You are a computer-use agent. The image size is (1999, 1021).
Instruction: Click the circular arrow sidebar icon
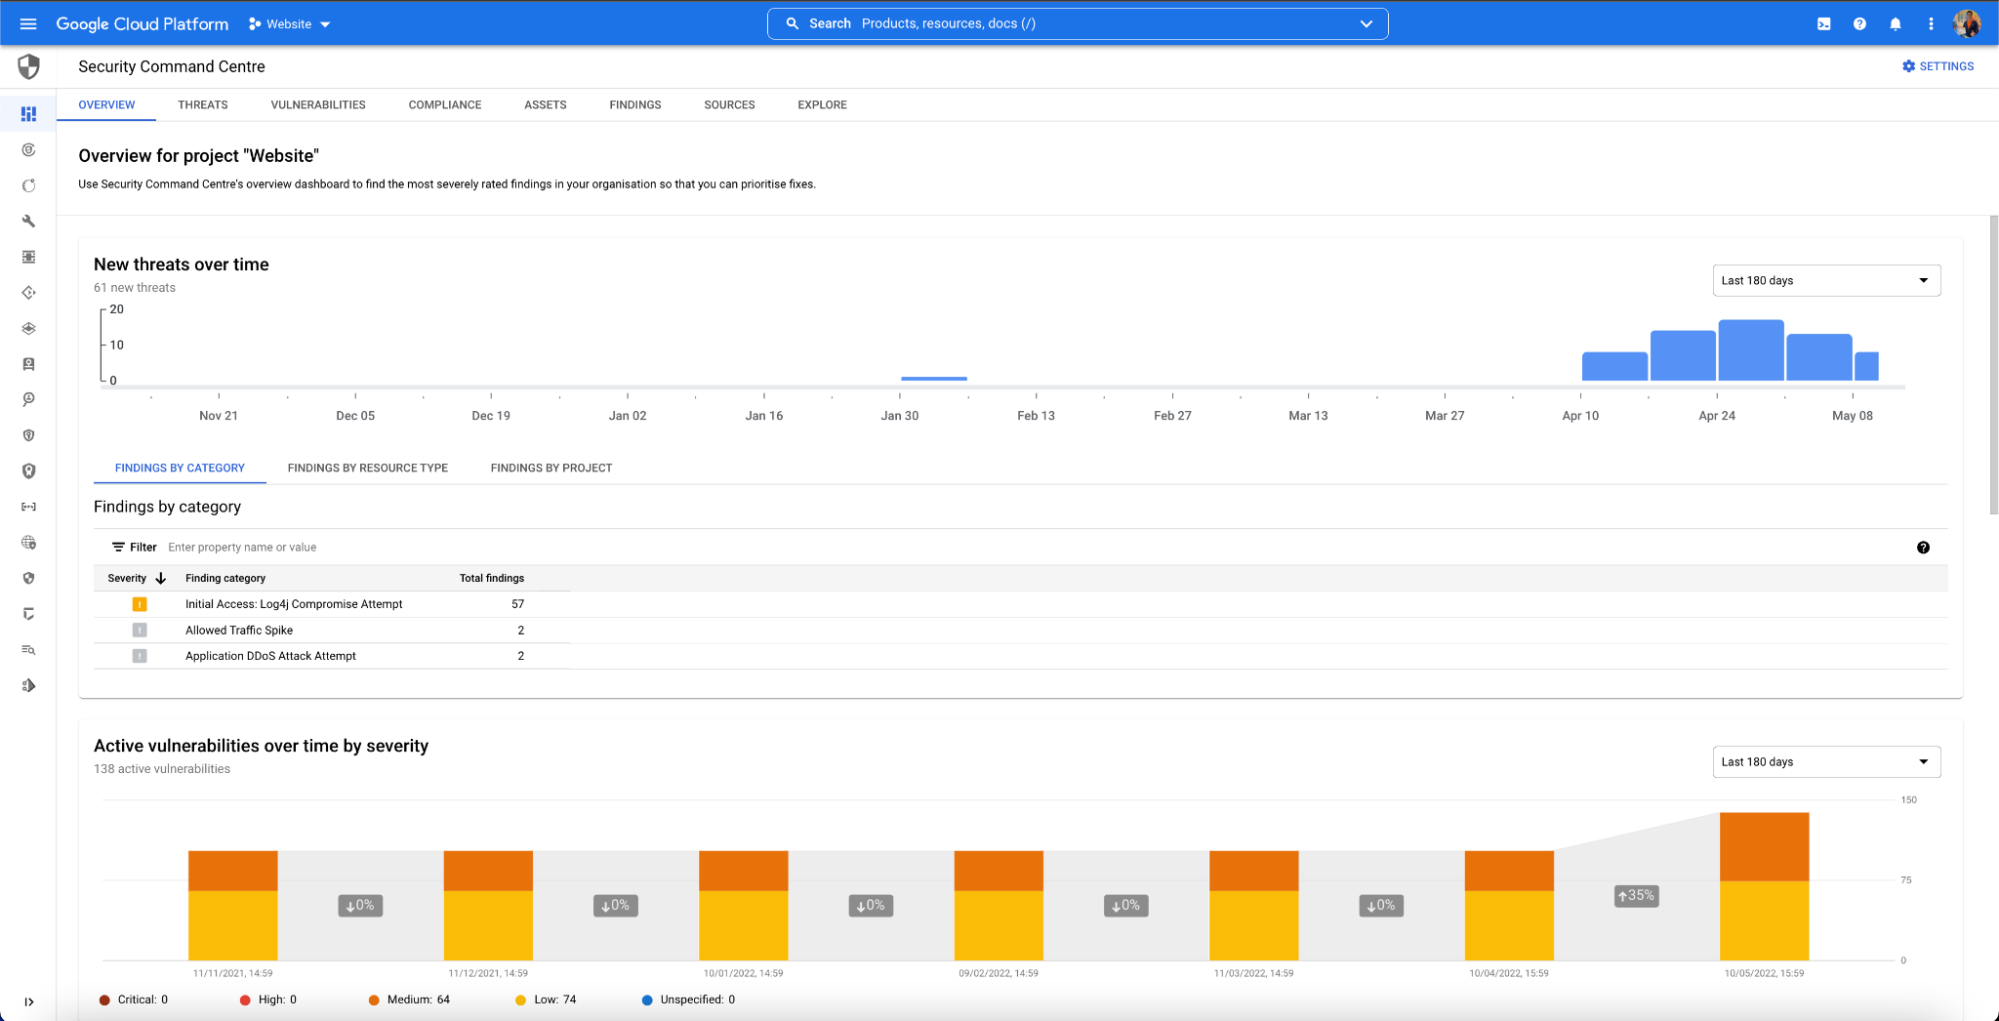click(29, 186)
